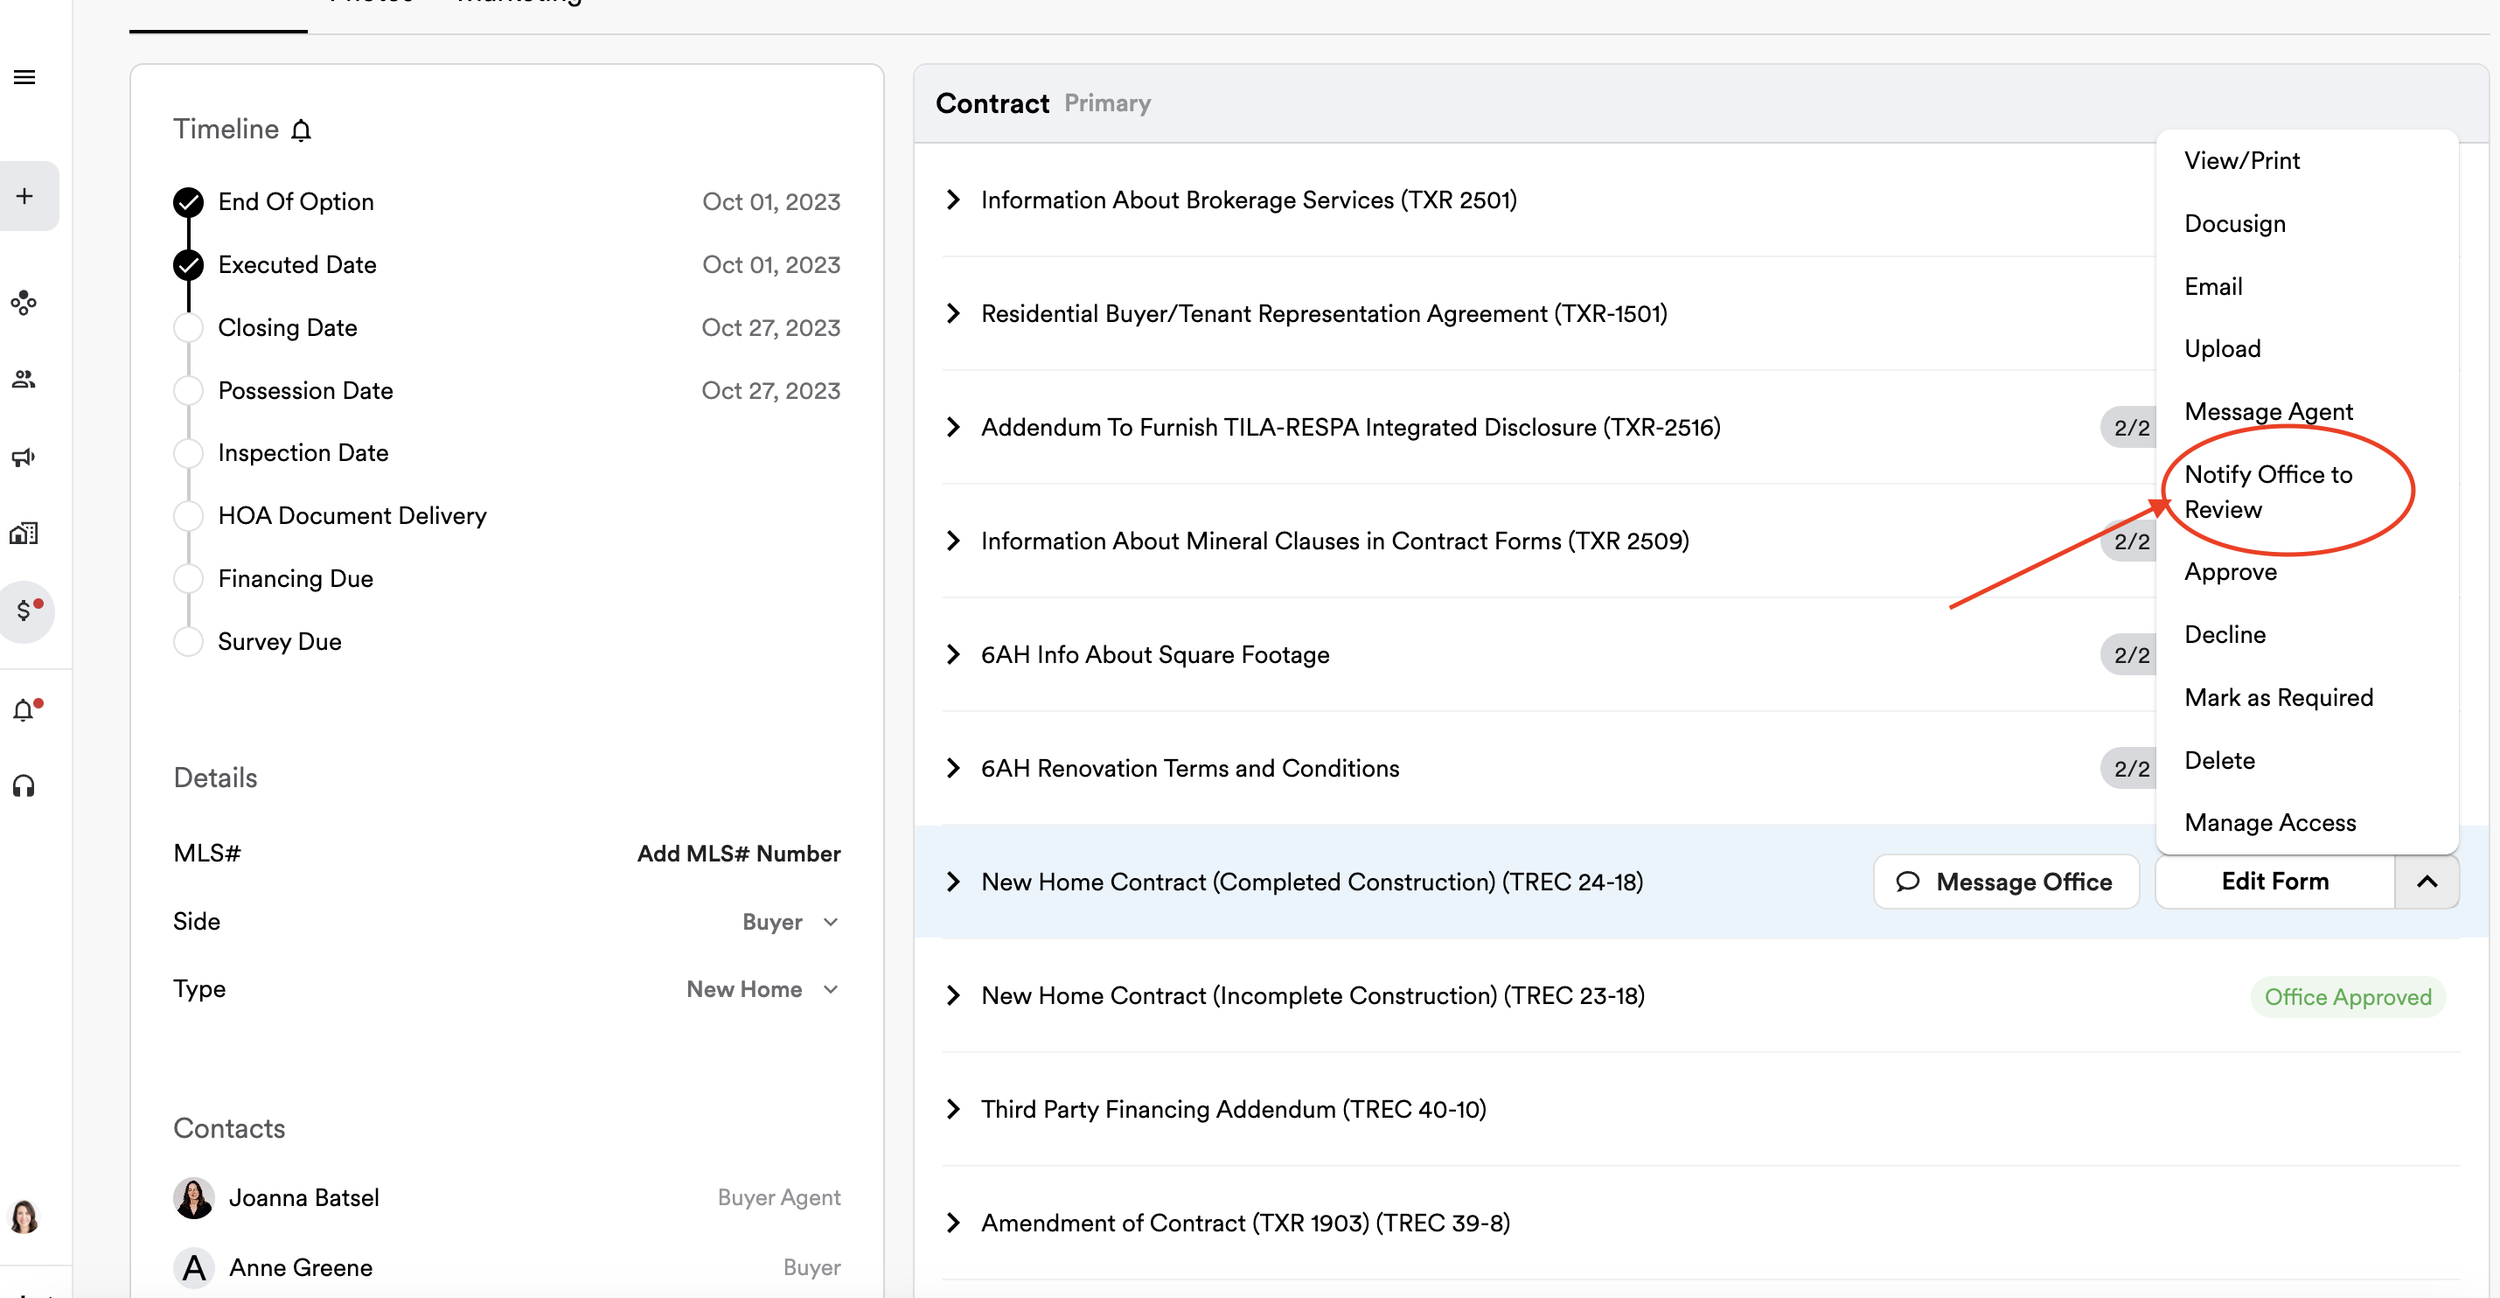
Task: Select Notify Office to Review
Action: pyautogui.click(x=2267, y=491)
